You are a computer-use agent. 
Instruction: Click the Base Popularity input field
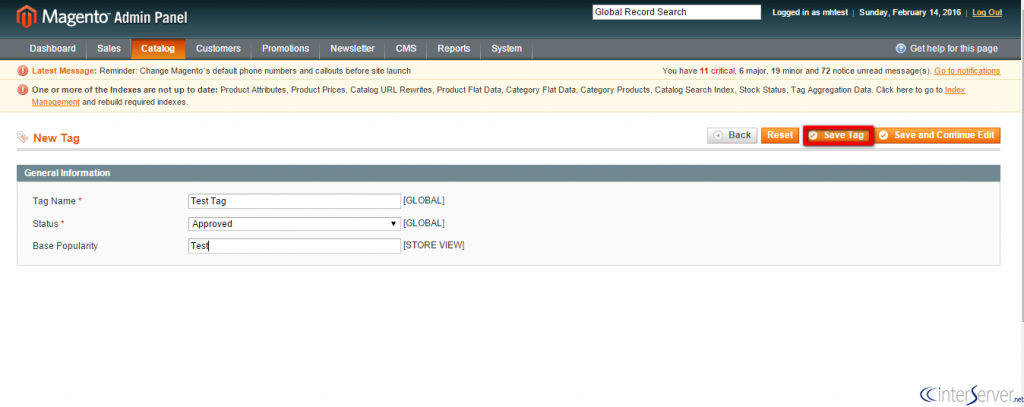pyautogui.click(x=294, y=246)
